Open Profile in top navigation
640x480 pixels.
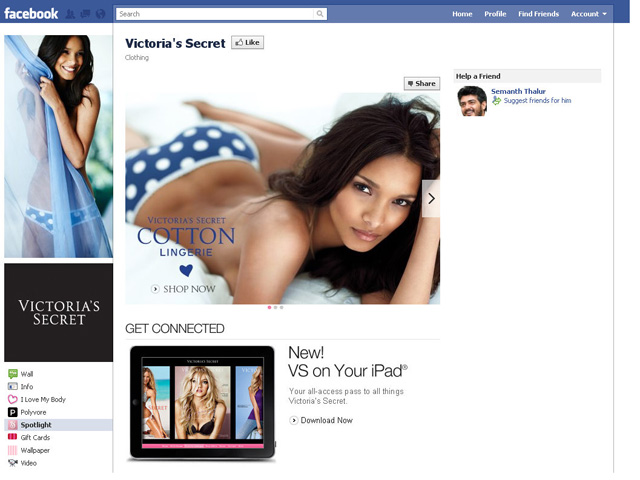pyautogui.click(x=495, y=14)
